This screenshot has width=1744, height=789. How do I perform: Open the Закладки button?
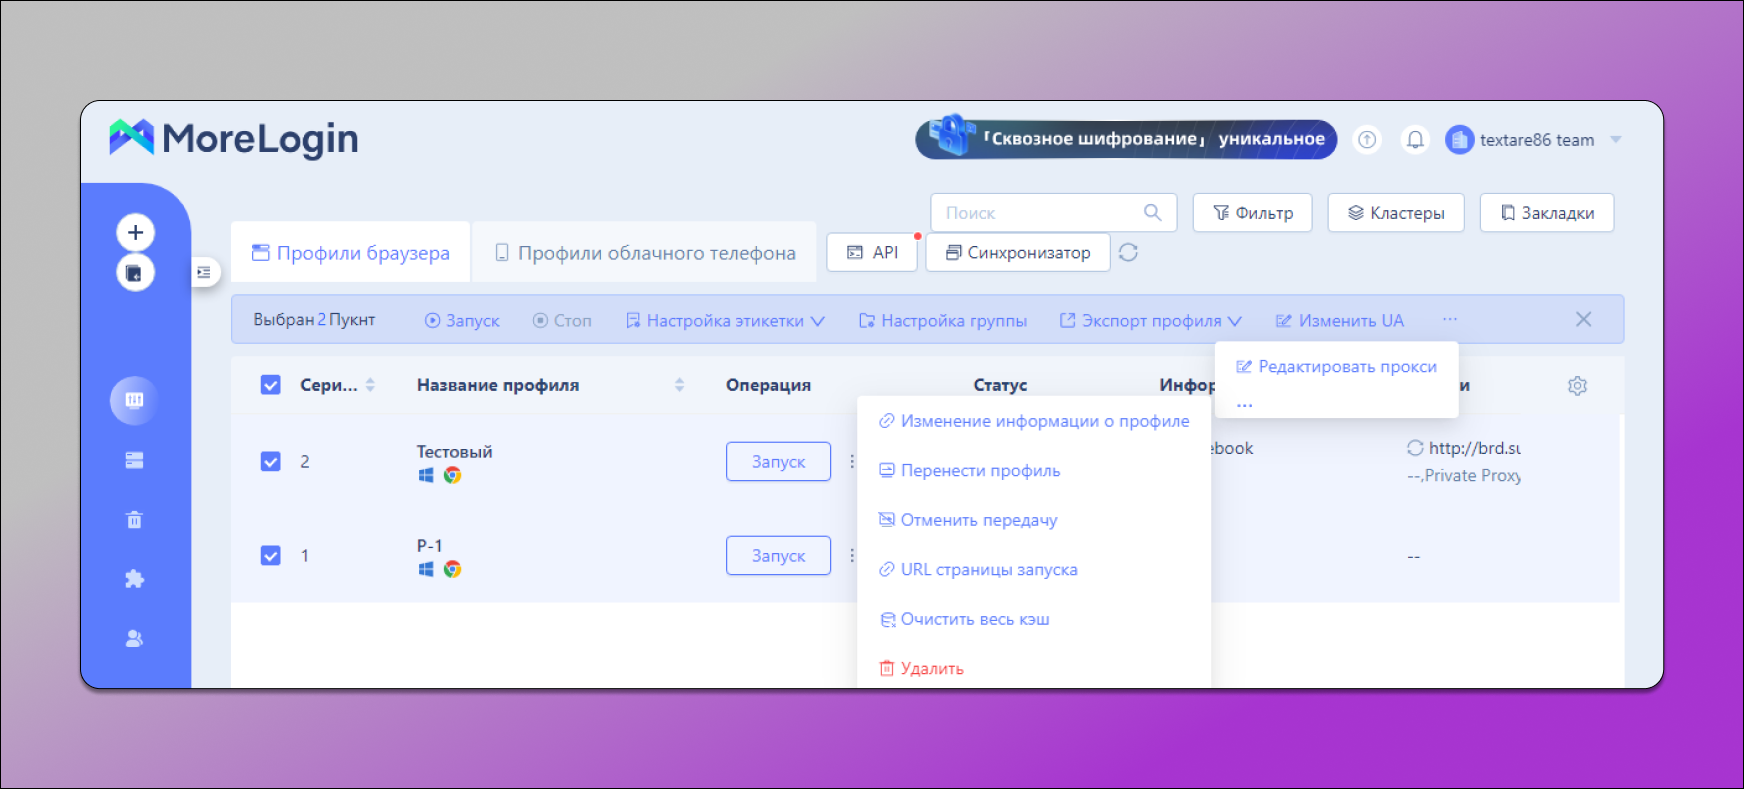(x=1547, y=213)
